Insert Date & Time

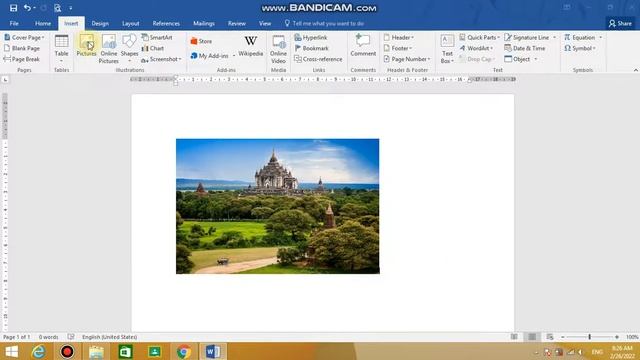click(525, 48)
